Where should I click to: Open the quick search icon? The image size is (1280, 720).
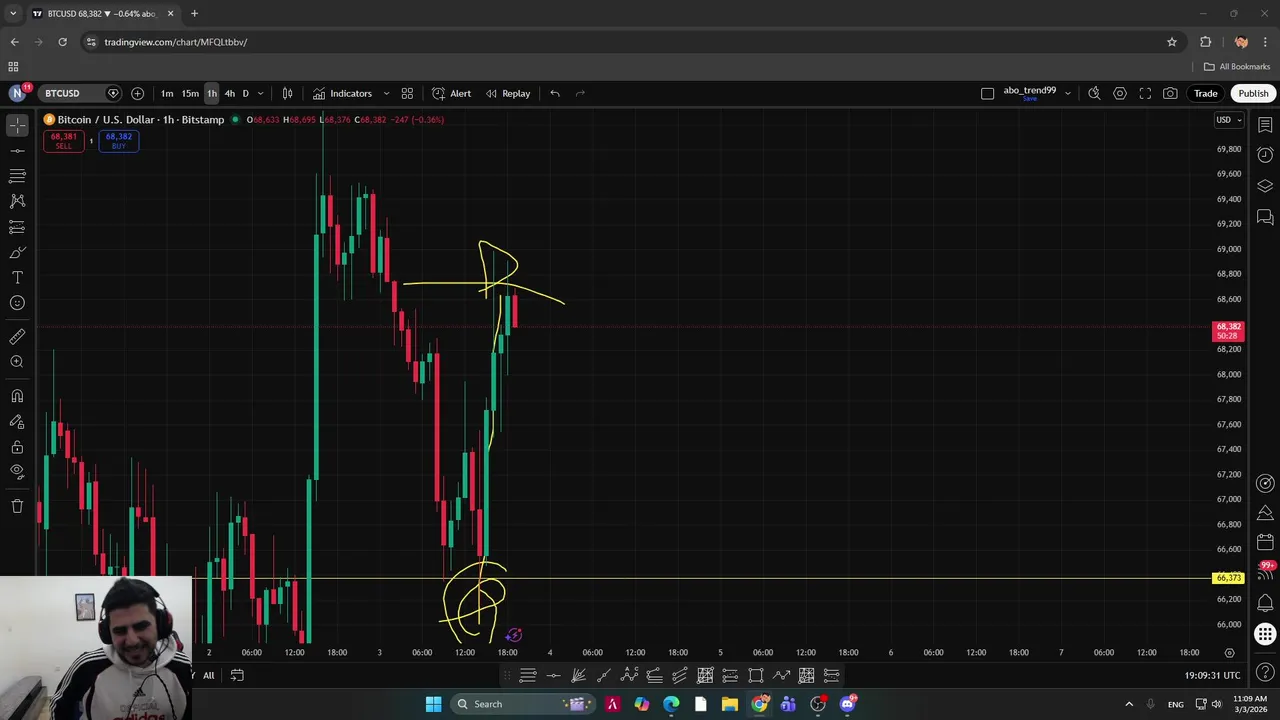(1094, 93)
